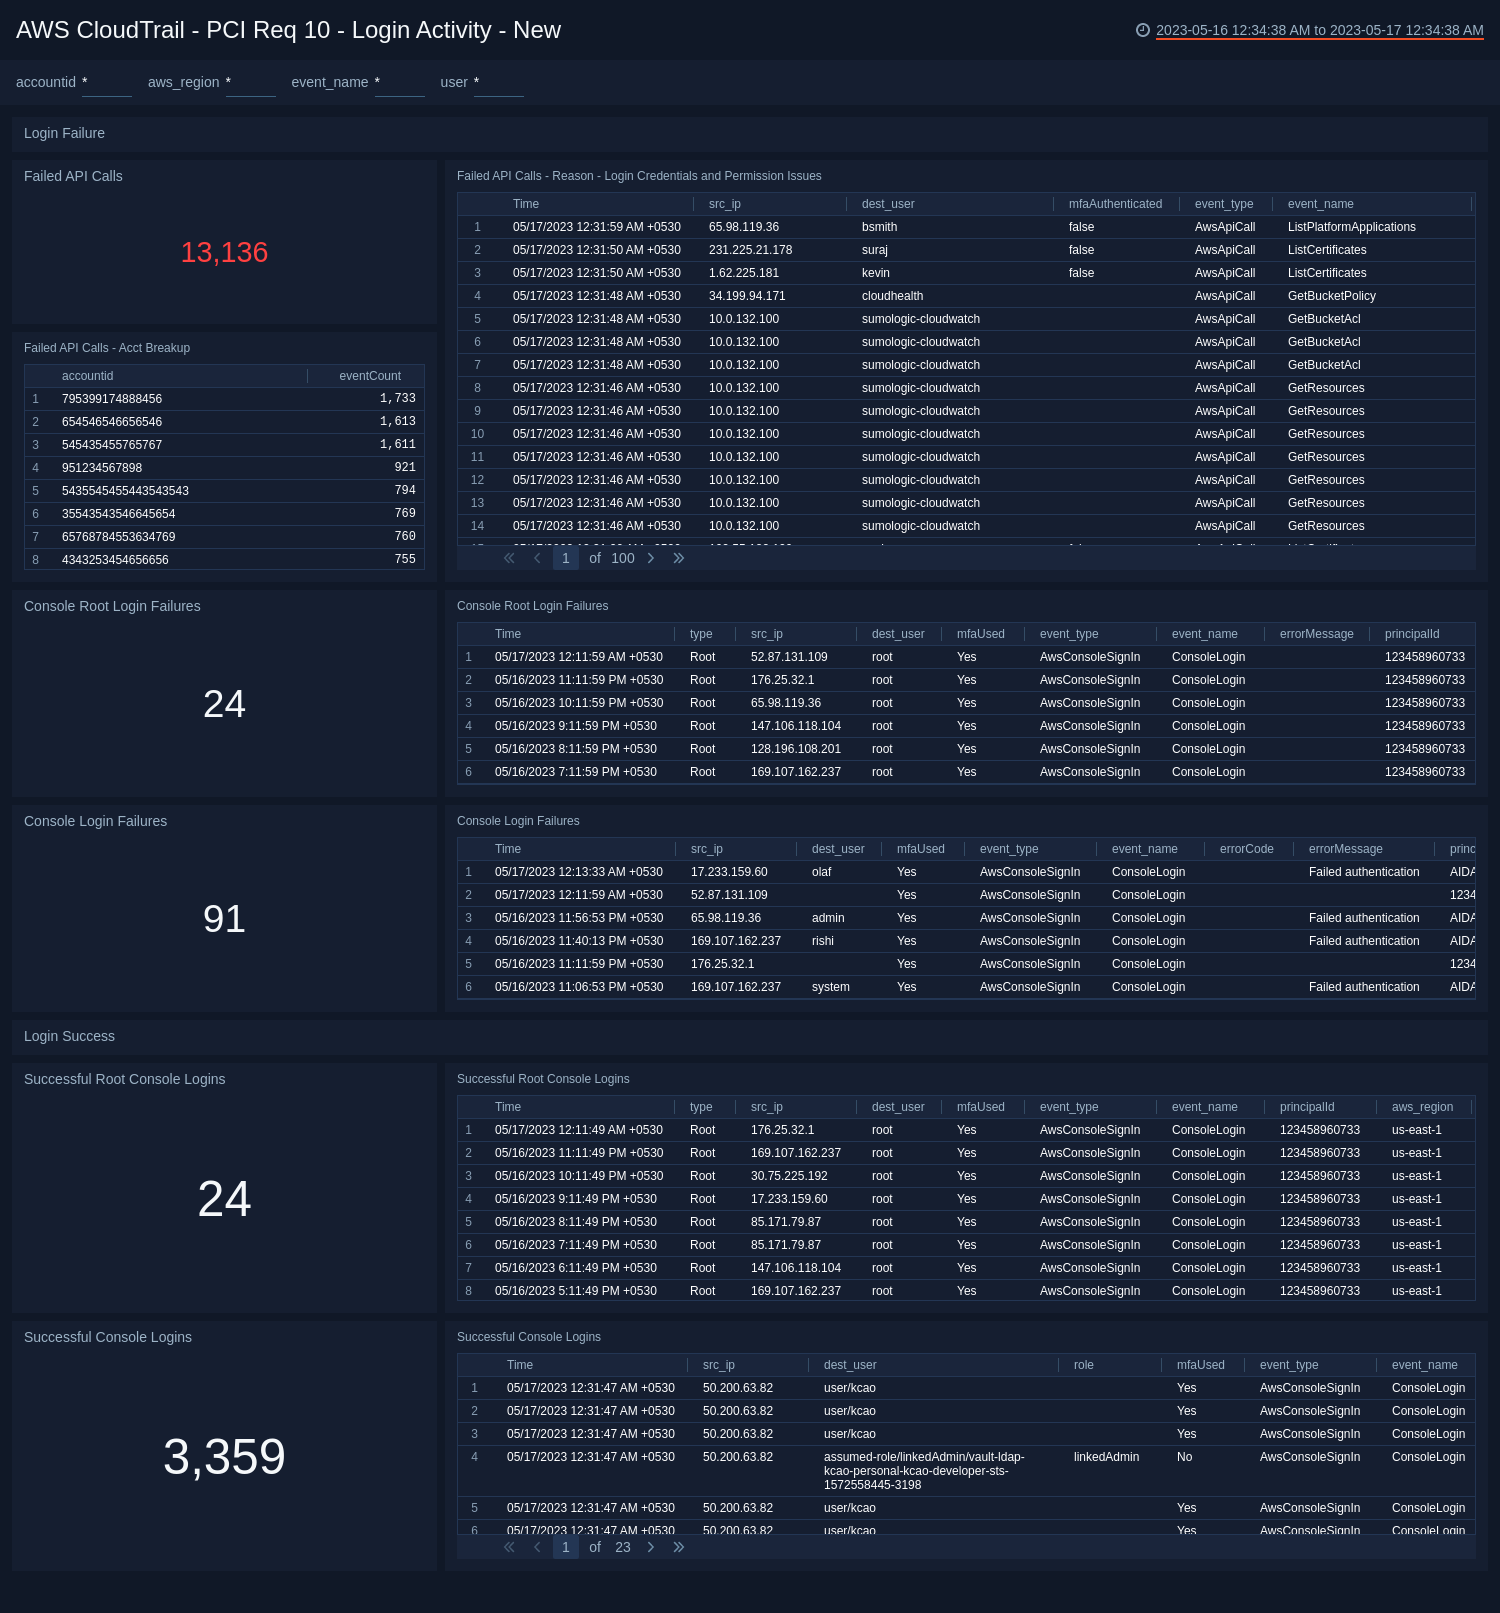Go to next page of Failed API Calls table
This screenshot has height=1613, width=1500.
651,558
